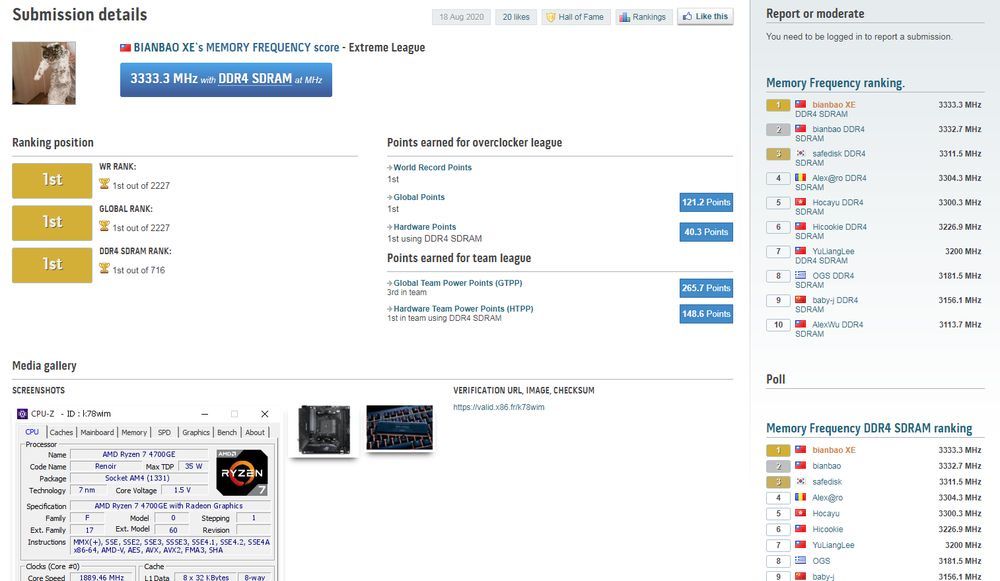
Task: Click the first place gold badge in Memory Frequency ranking
Action: 778,105
